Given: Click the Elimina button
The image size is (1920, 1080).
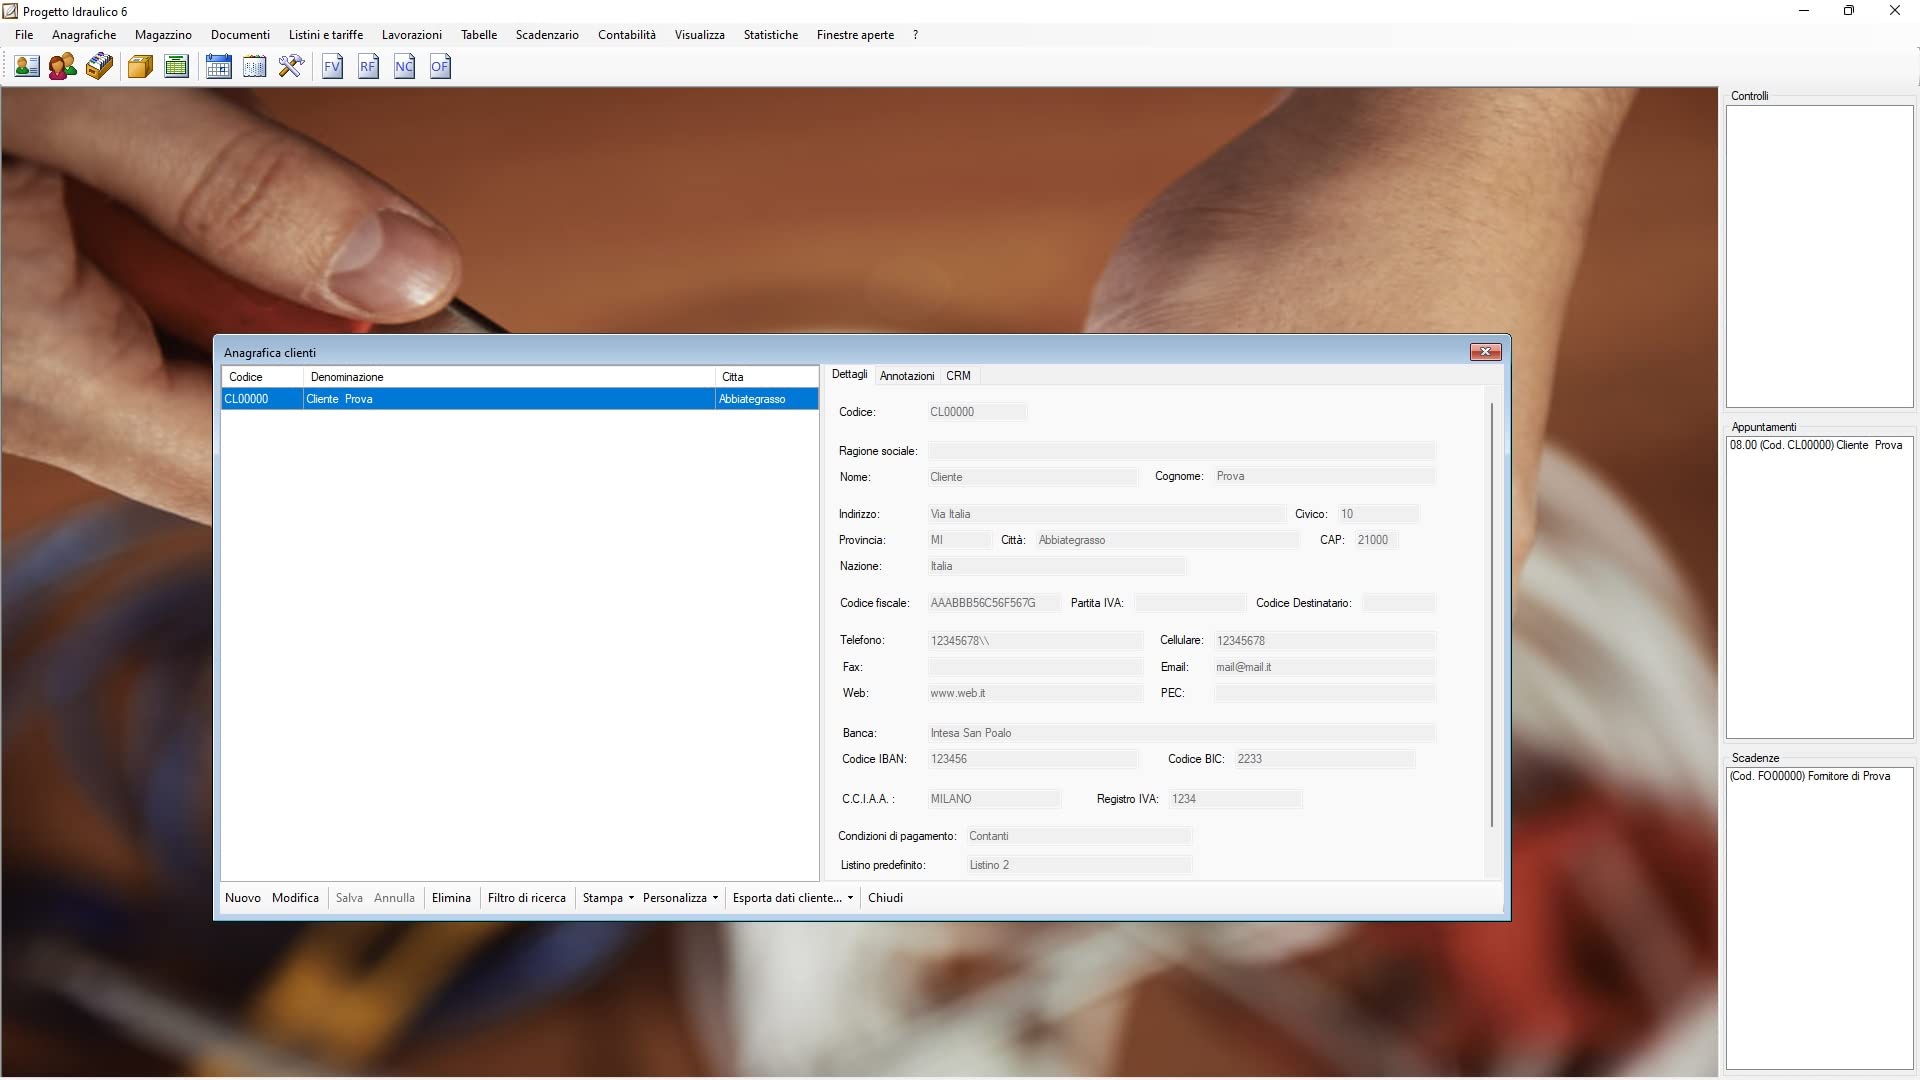Looking at the screenshot, I should (x=451, y=898).
